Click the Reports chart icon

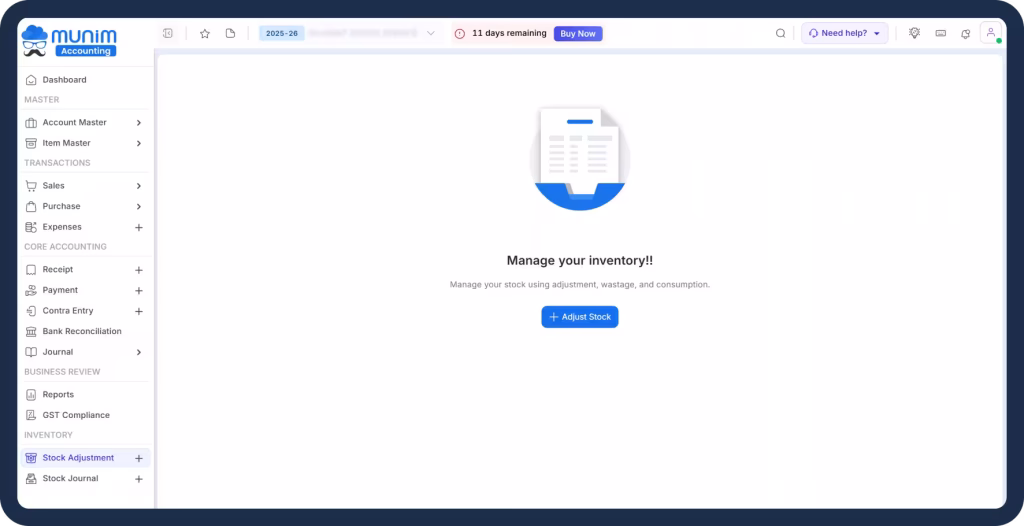pos(31,395)
